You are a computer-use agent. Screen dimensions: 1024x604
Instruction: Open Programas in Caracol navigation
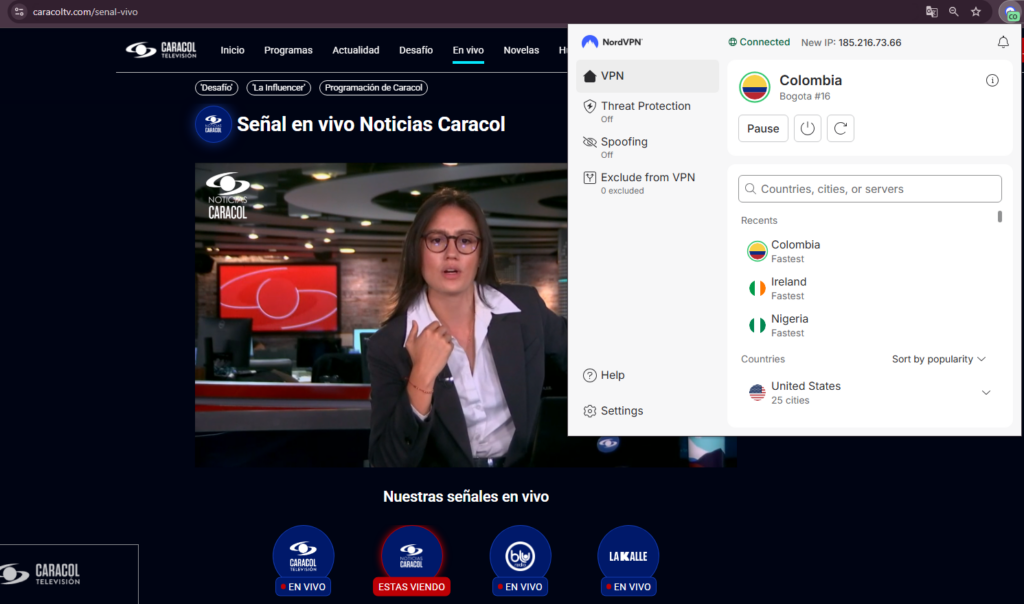[288, 50]
